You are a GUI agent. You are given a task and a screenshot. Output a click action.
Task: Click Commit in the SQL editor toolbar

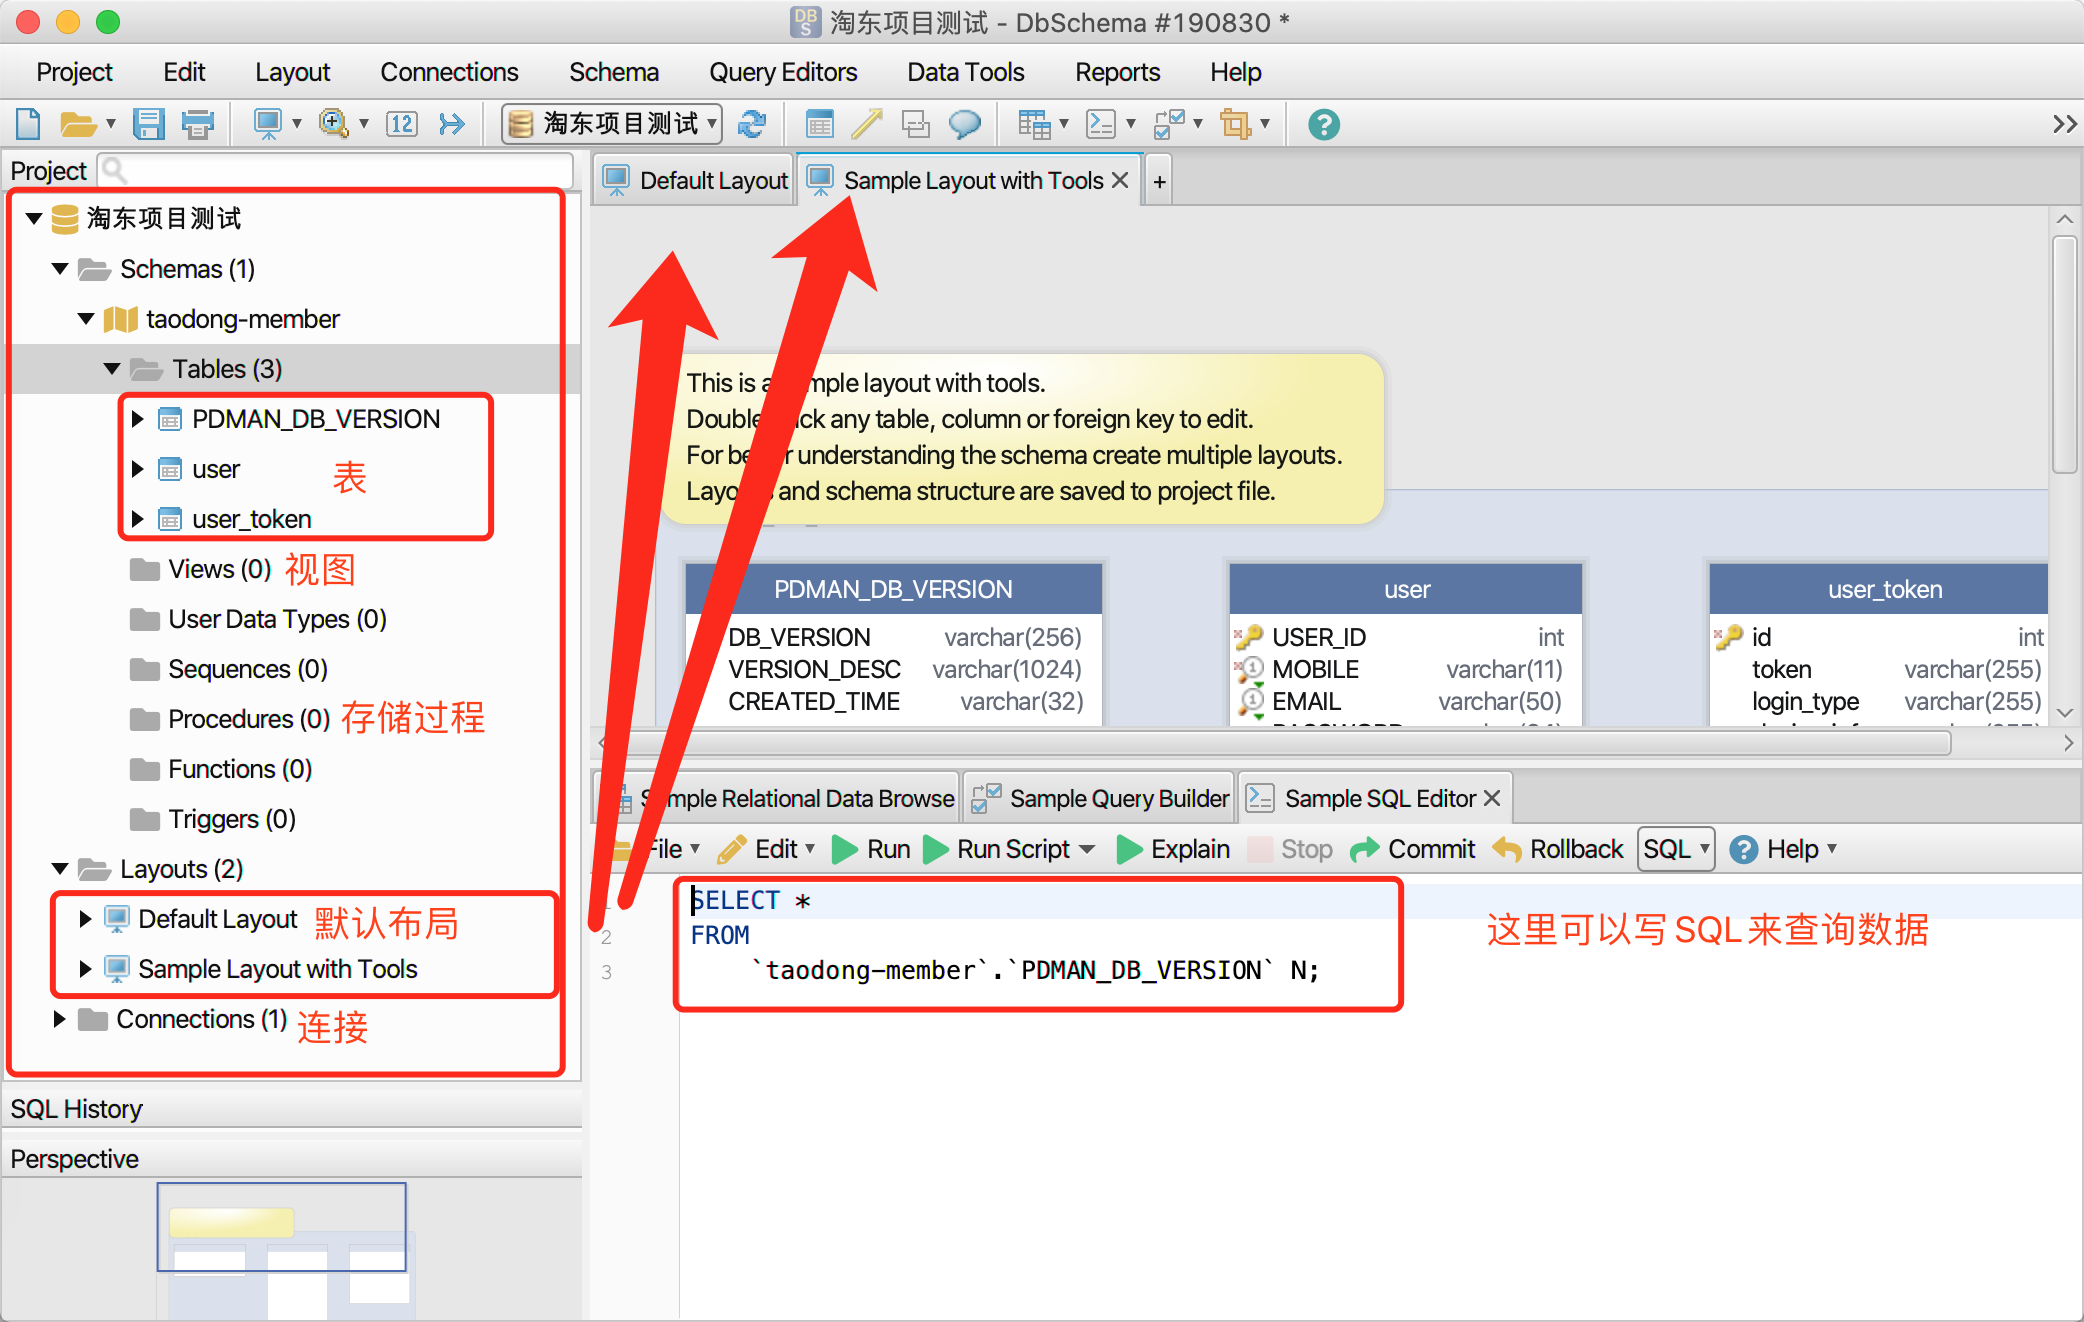point(1412,849)
